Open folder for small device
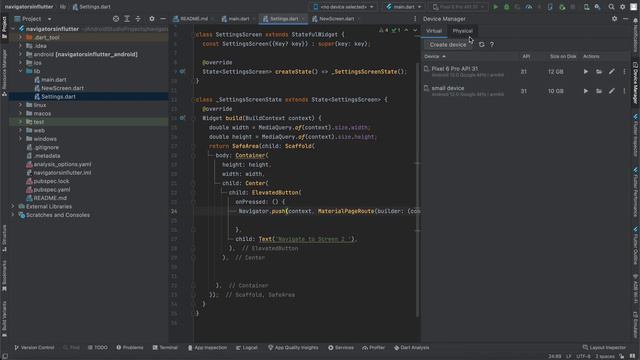Image resolution: width=640 pixels, height=360 pixels. [x=599, y=91]
